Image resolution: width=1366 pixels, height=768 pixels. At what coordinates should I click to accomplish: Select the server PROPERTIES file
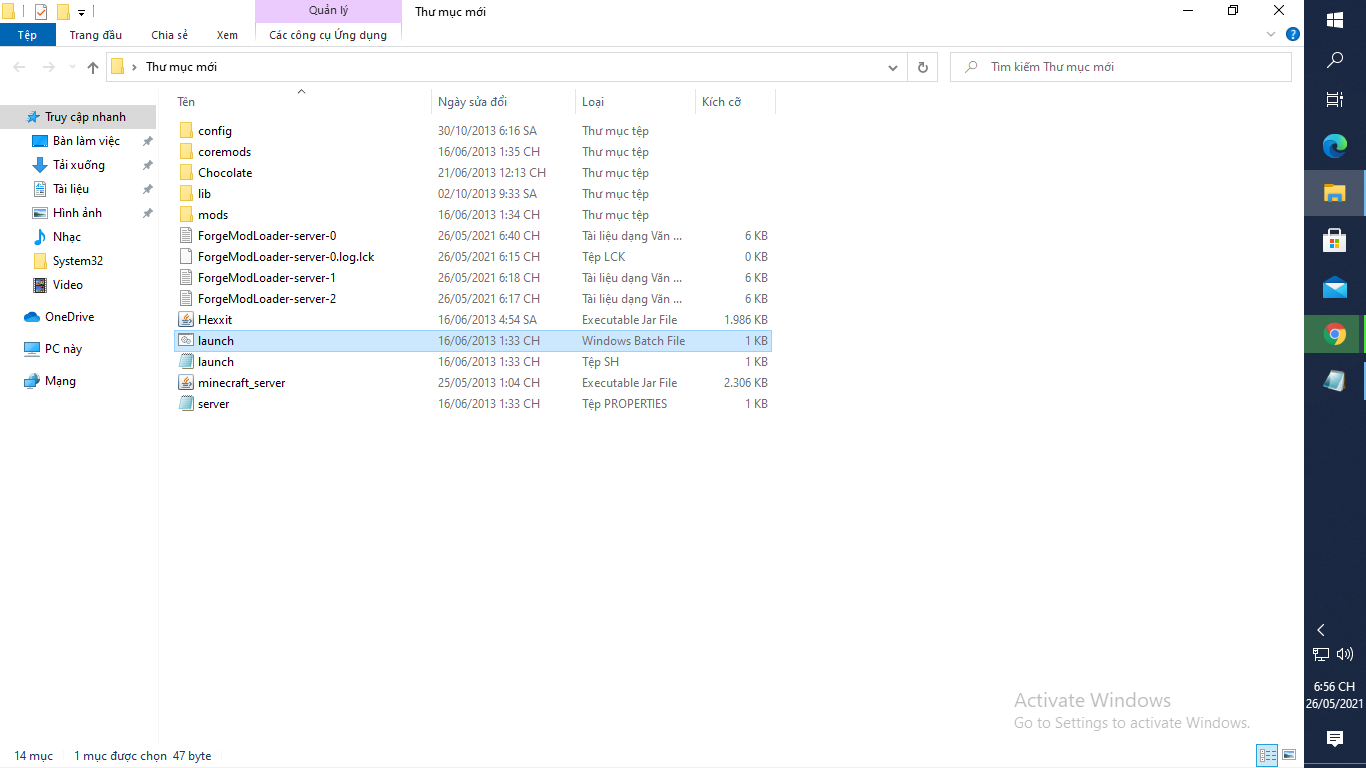click(473, 404)
